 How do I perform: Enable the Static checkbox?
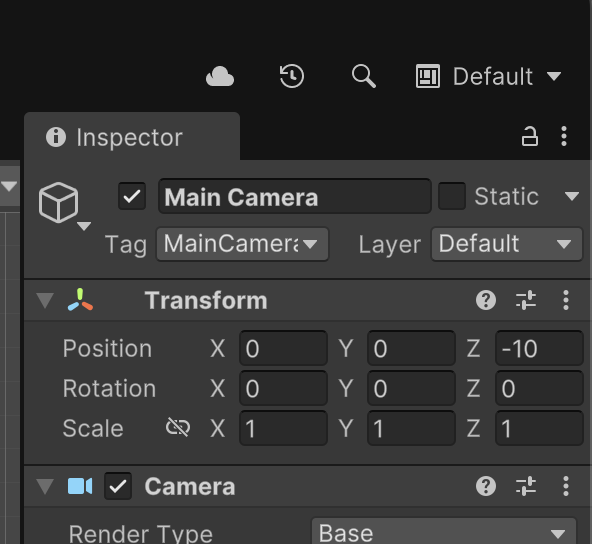(452, 196)
